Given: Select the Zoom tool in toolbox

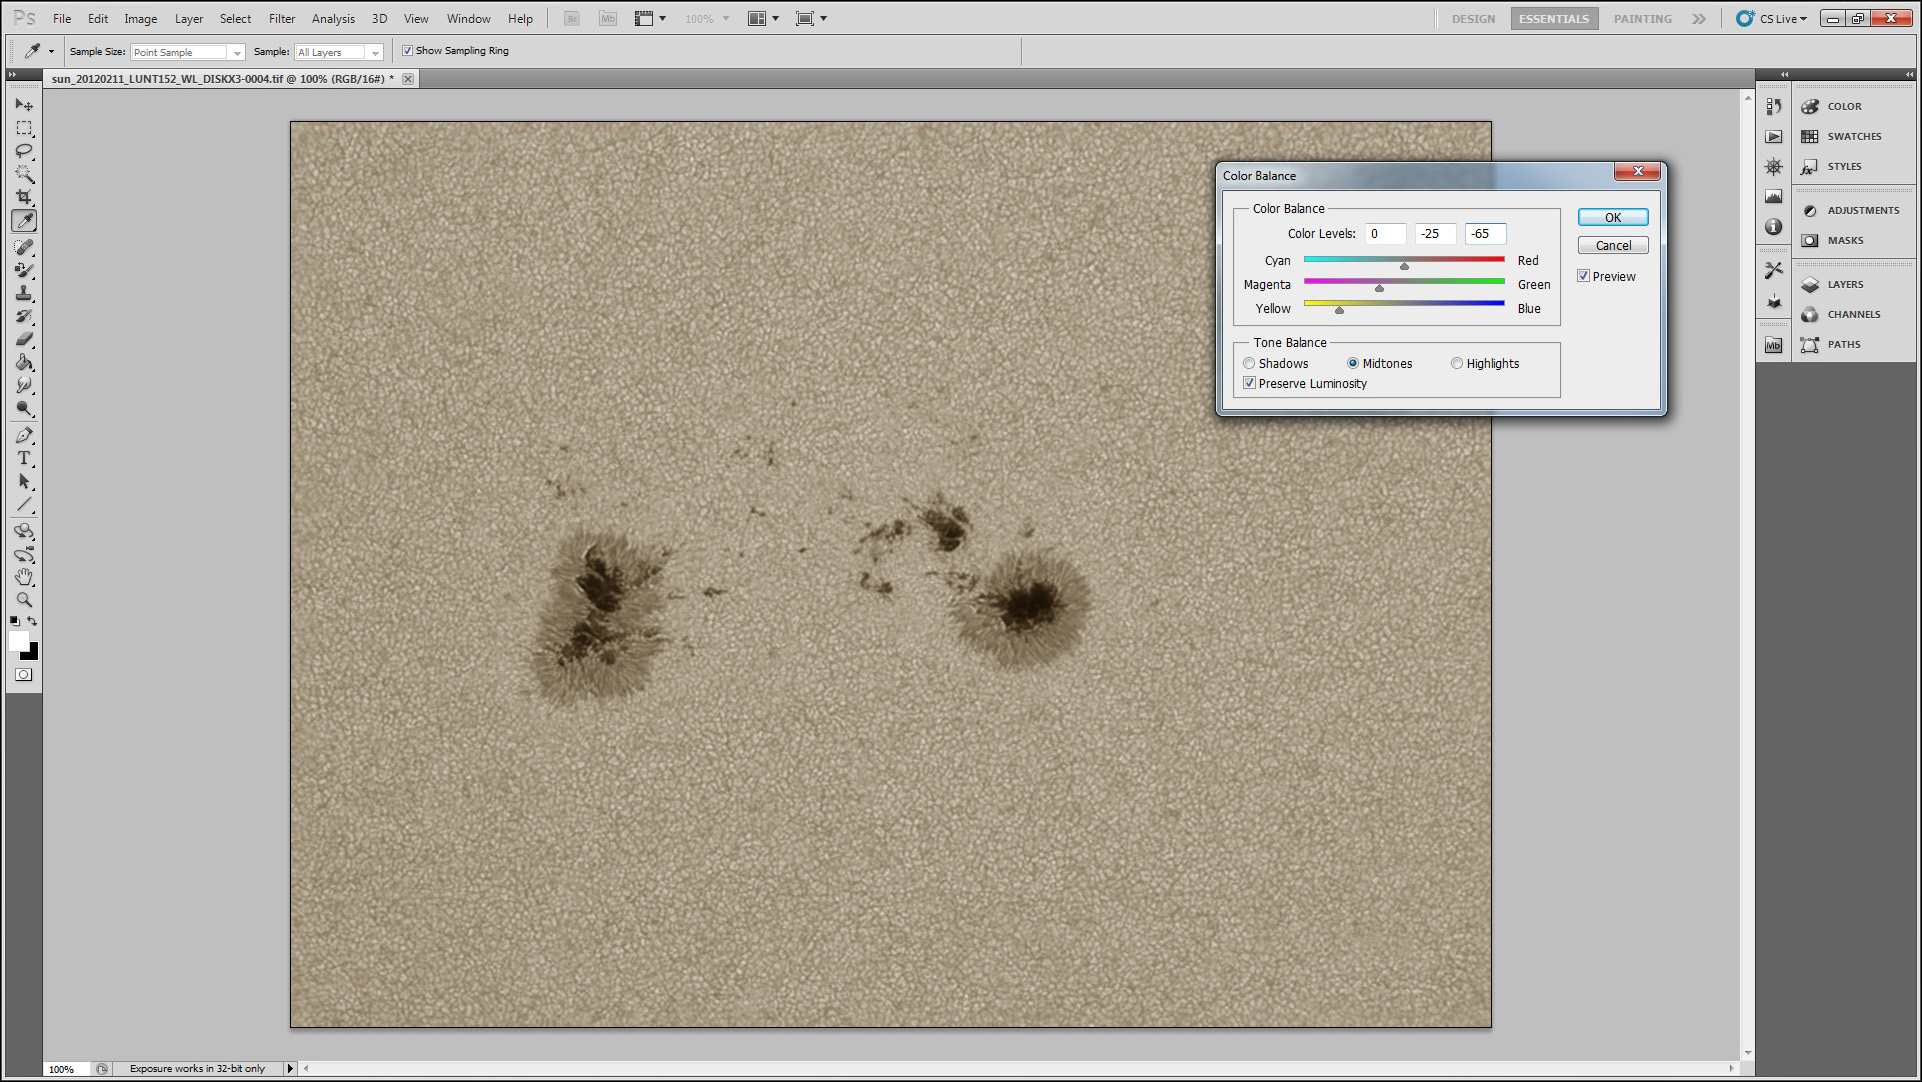Looking at the screenshot, I should click(24, 600).
